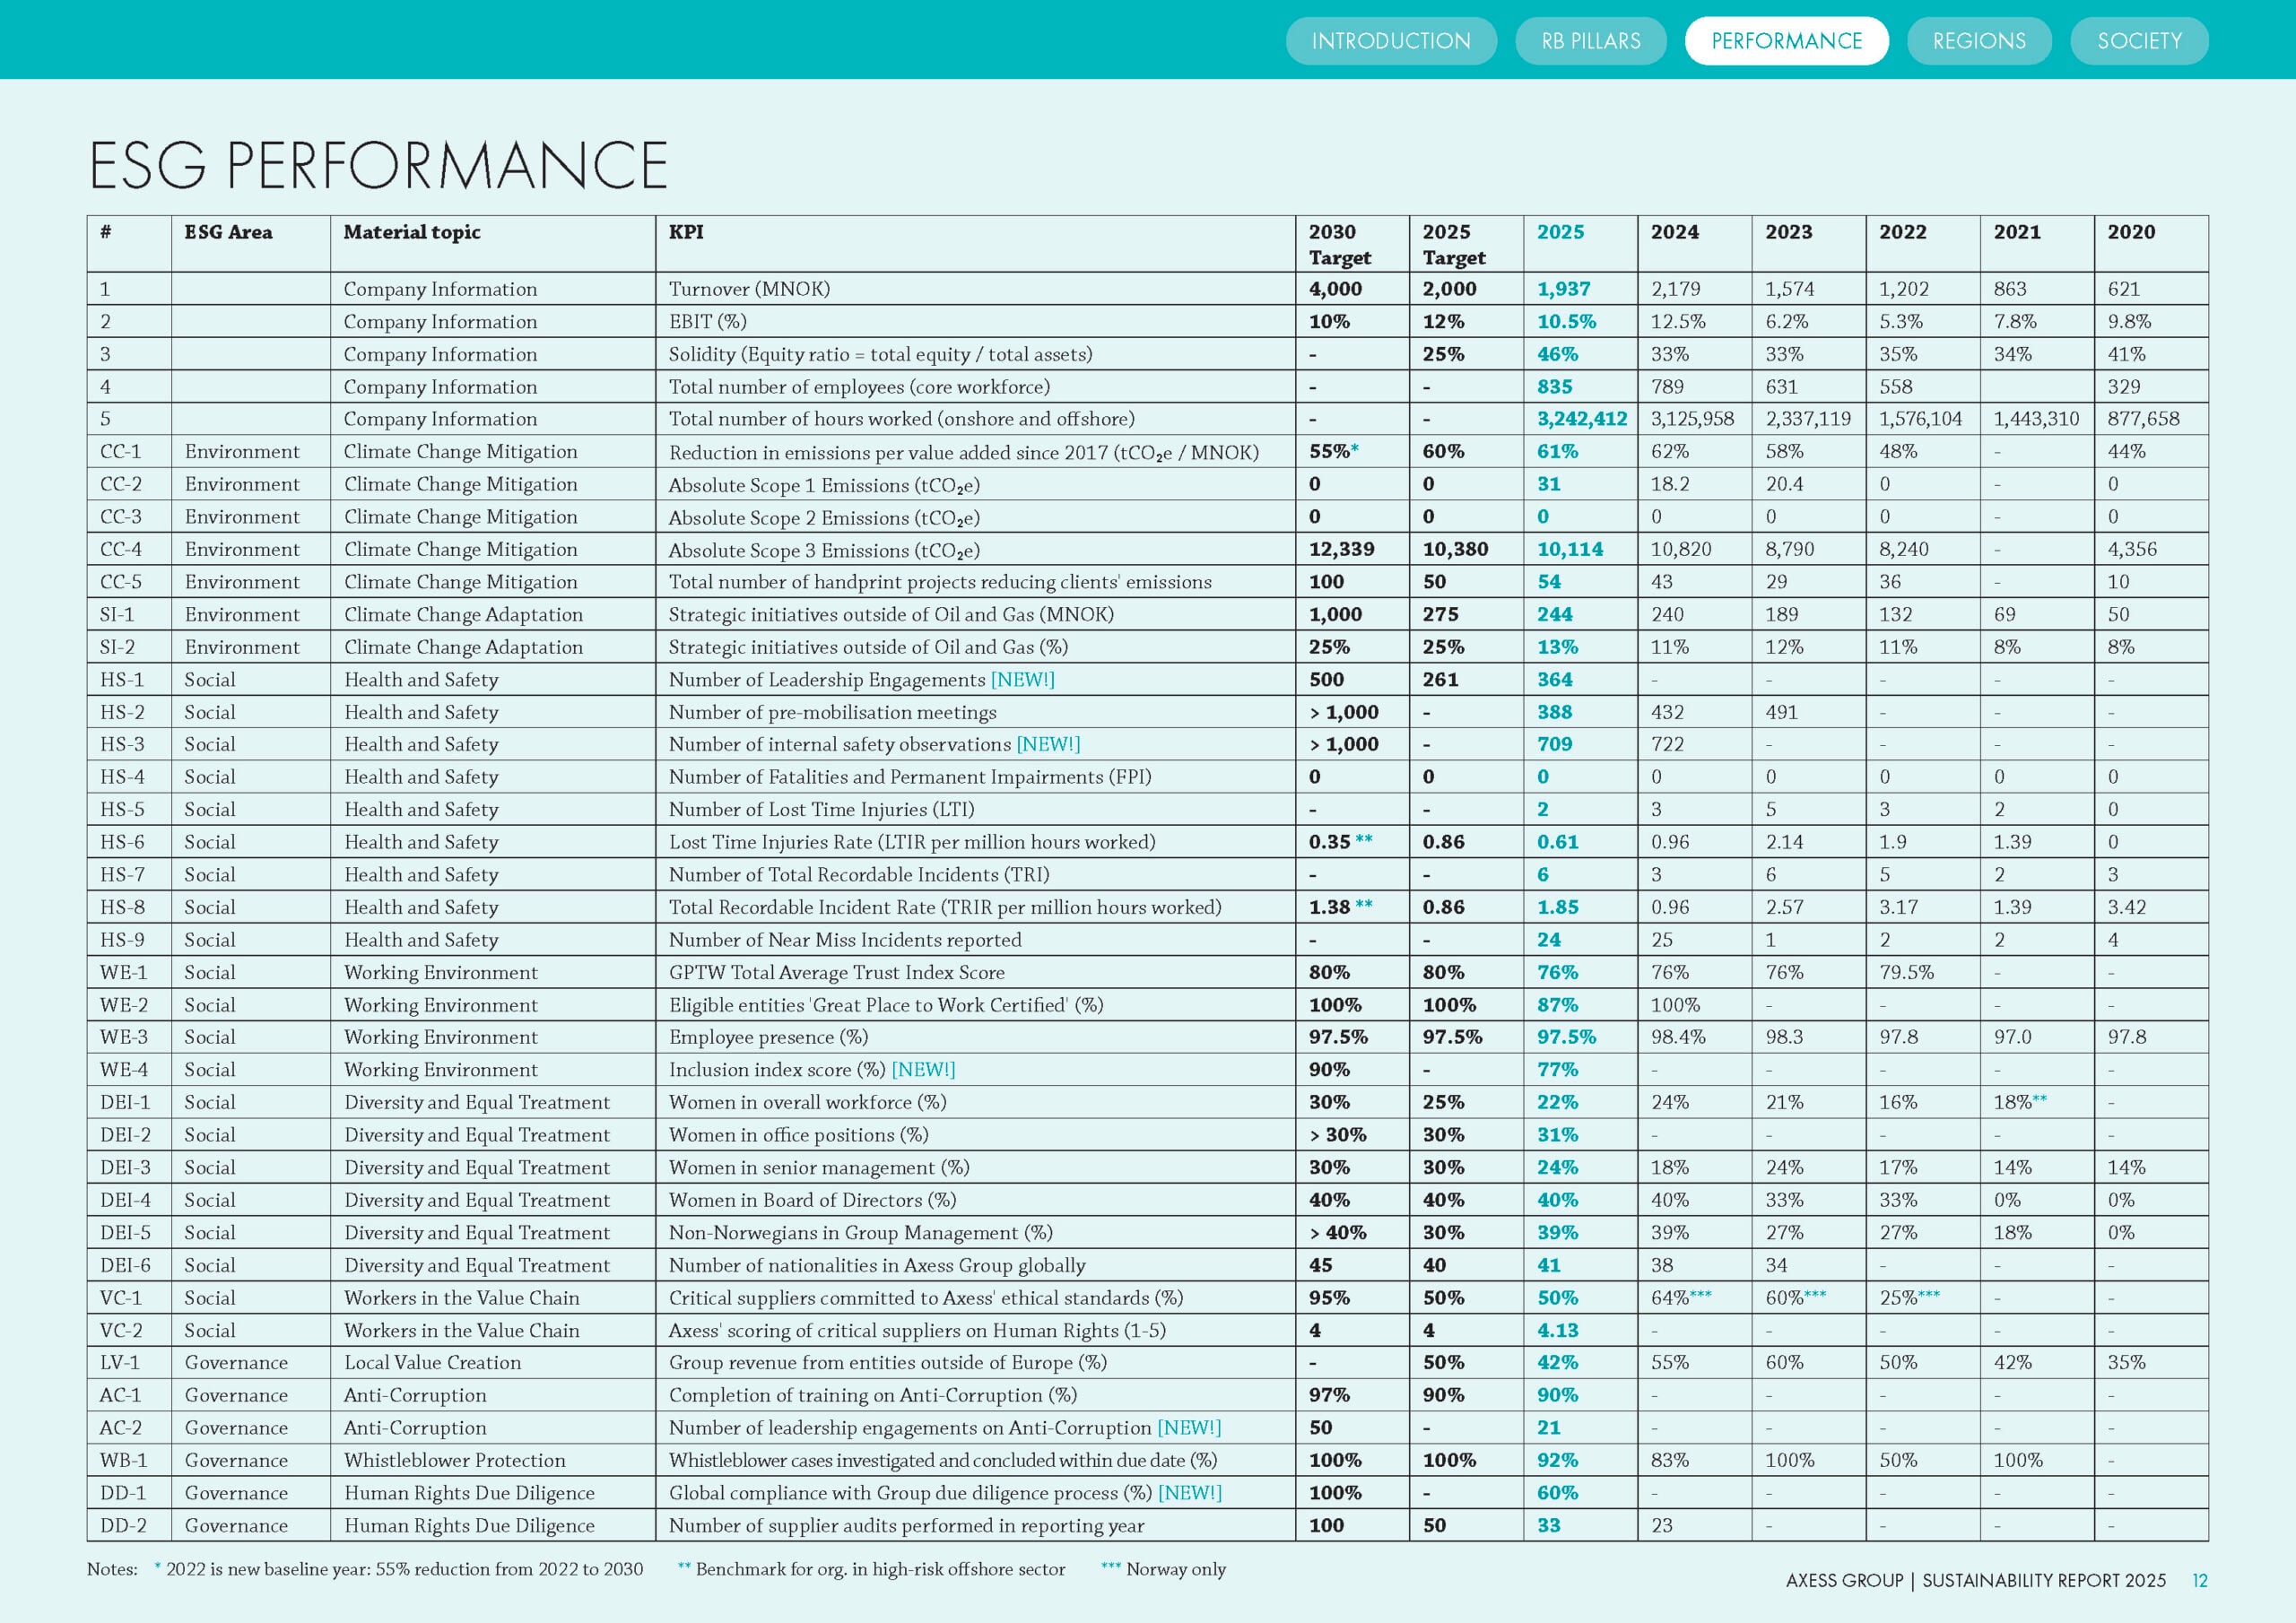Screen dimensions: 2296x1623
Task: Click the supplier audits 2025 value '33'
Action: 1549,1526
